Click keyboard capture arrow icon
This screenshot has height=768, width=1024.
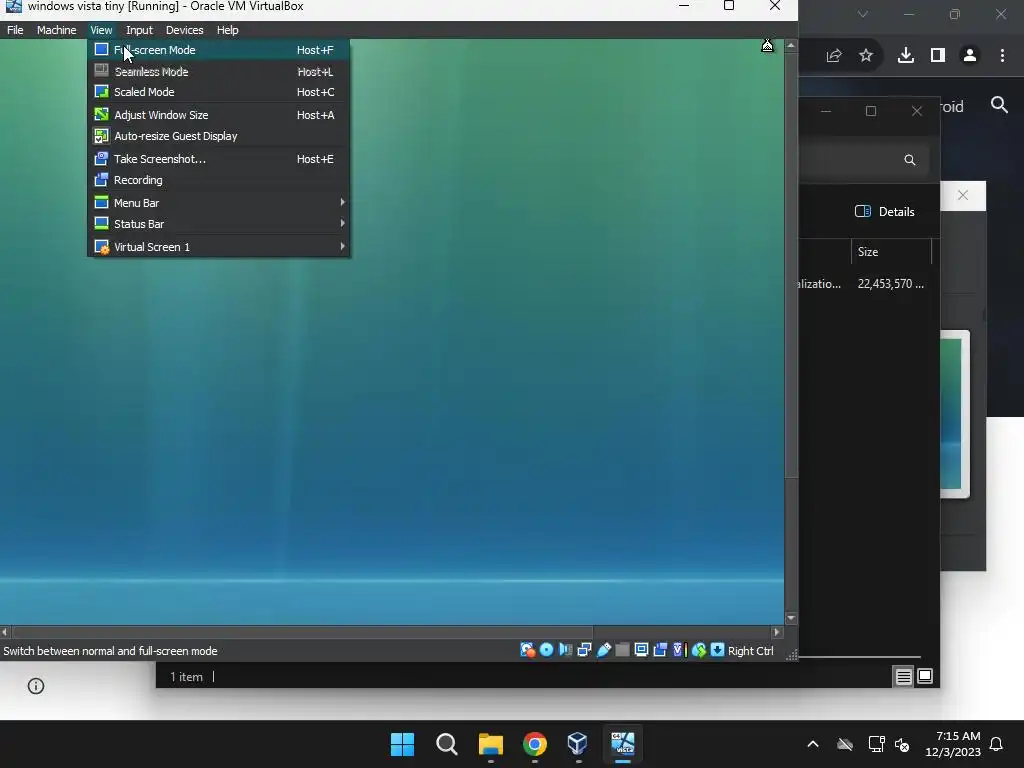[x=717, y=650]
